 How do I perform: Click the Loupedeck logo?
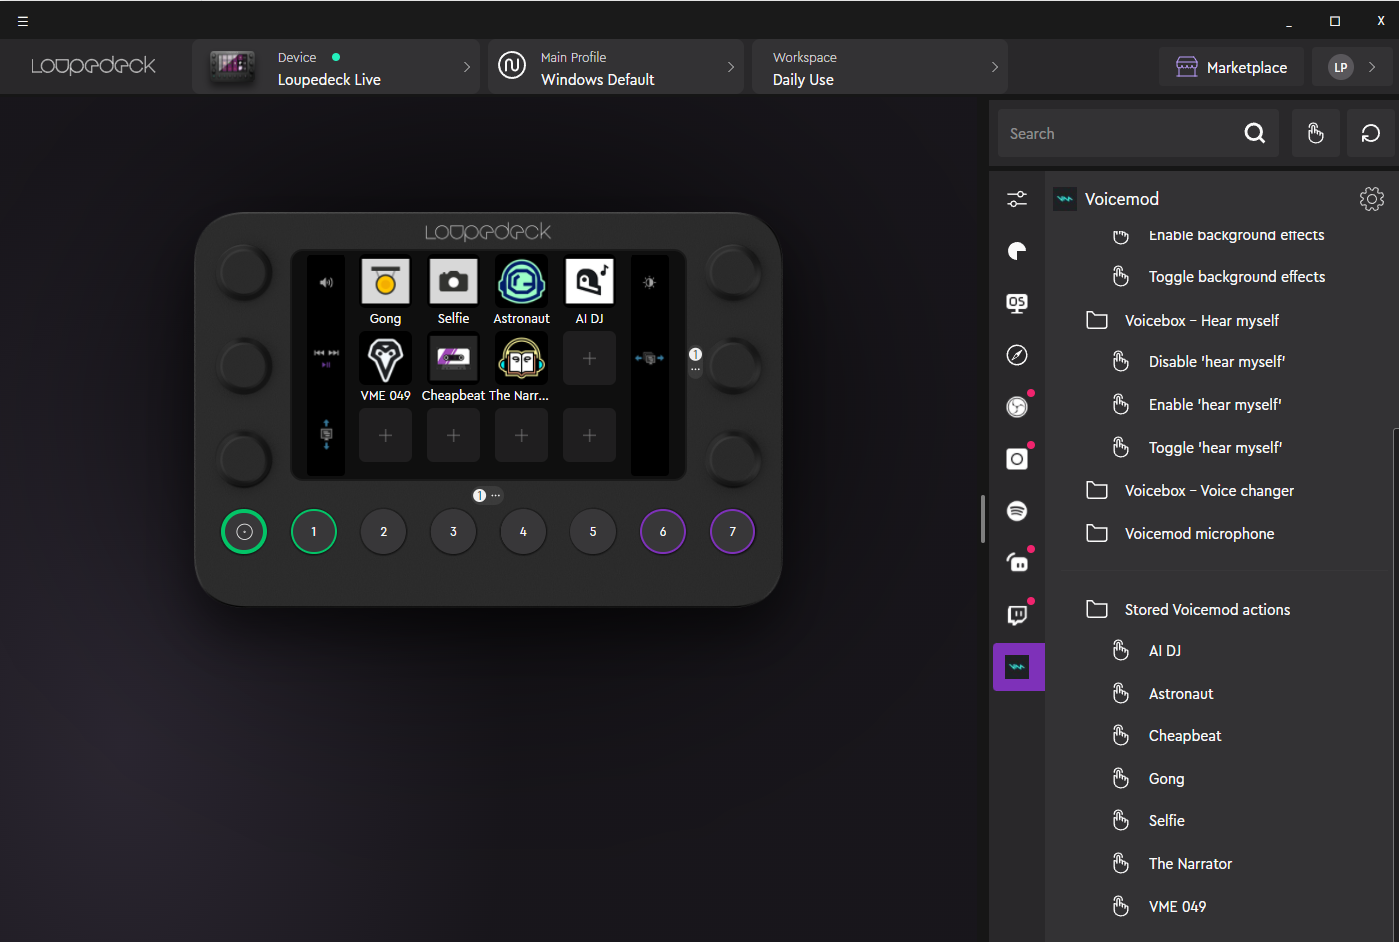93,66
